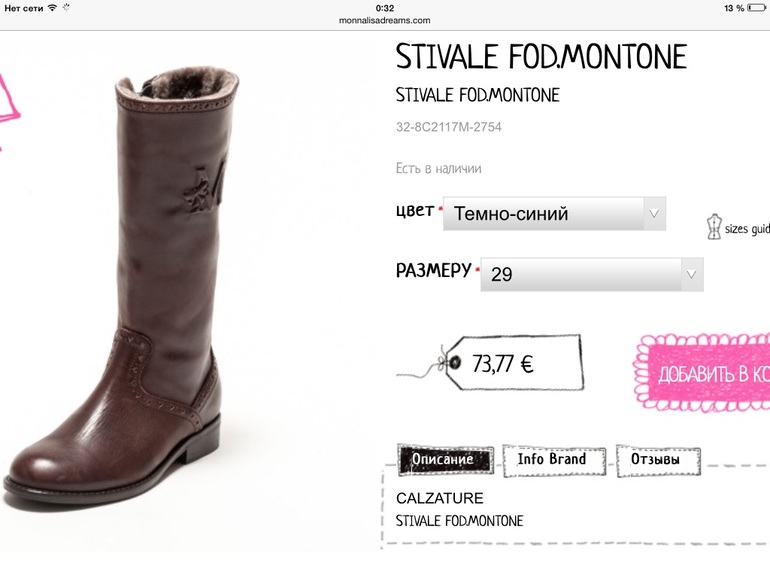The height and width of the screenshot is (578, 770).
Task: Tap the Wi-Fi signal icon
Action: click(x=52, y=8)
